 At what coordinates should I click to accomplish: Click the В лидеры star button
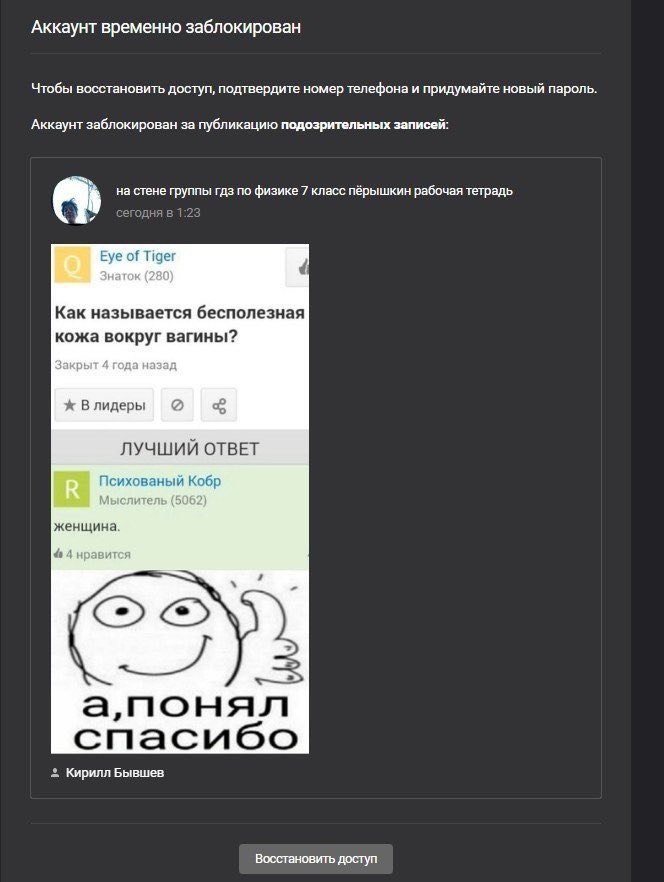coord(104,405)
